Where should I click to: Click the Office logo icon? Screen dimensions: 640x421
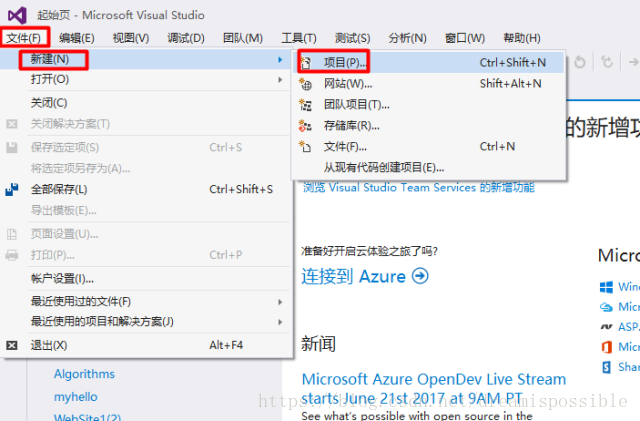coord(607,347)
